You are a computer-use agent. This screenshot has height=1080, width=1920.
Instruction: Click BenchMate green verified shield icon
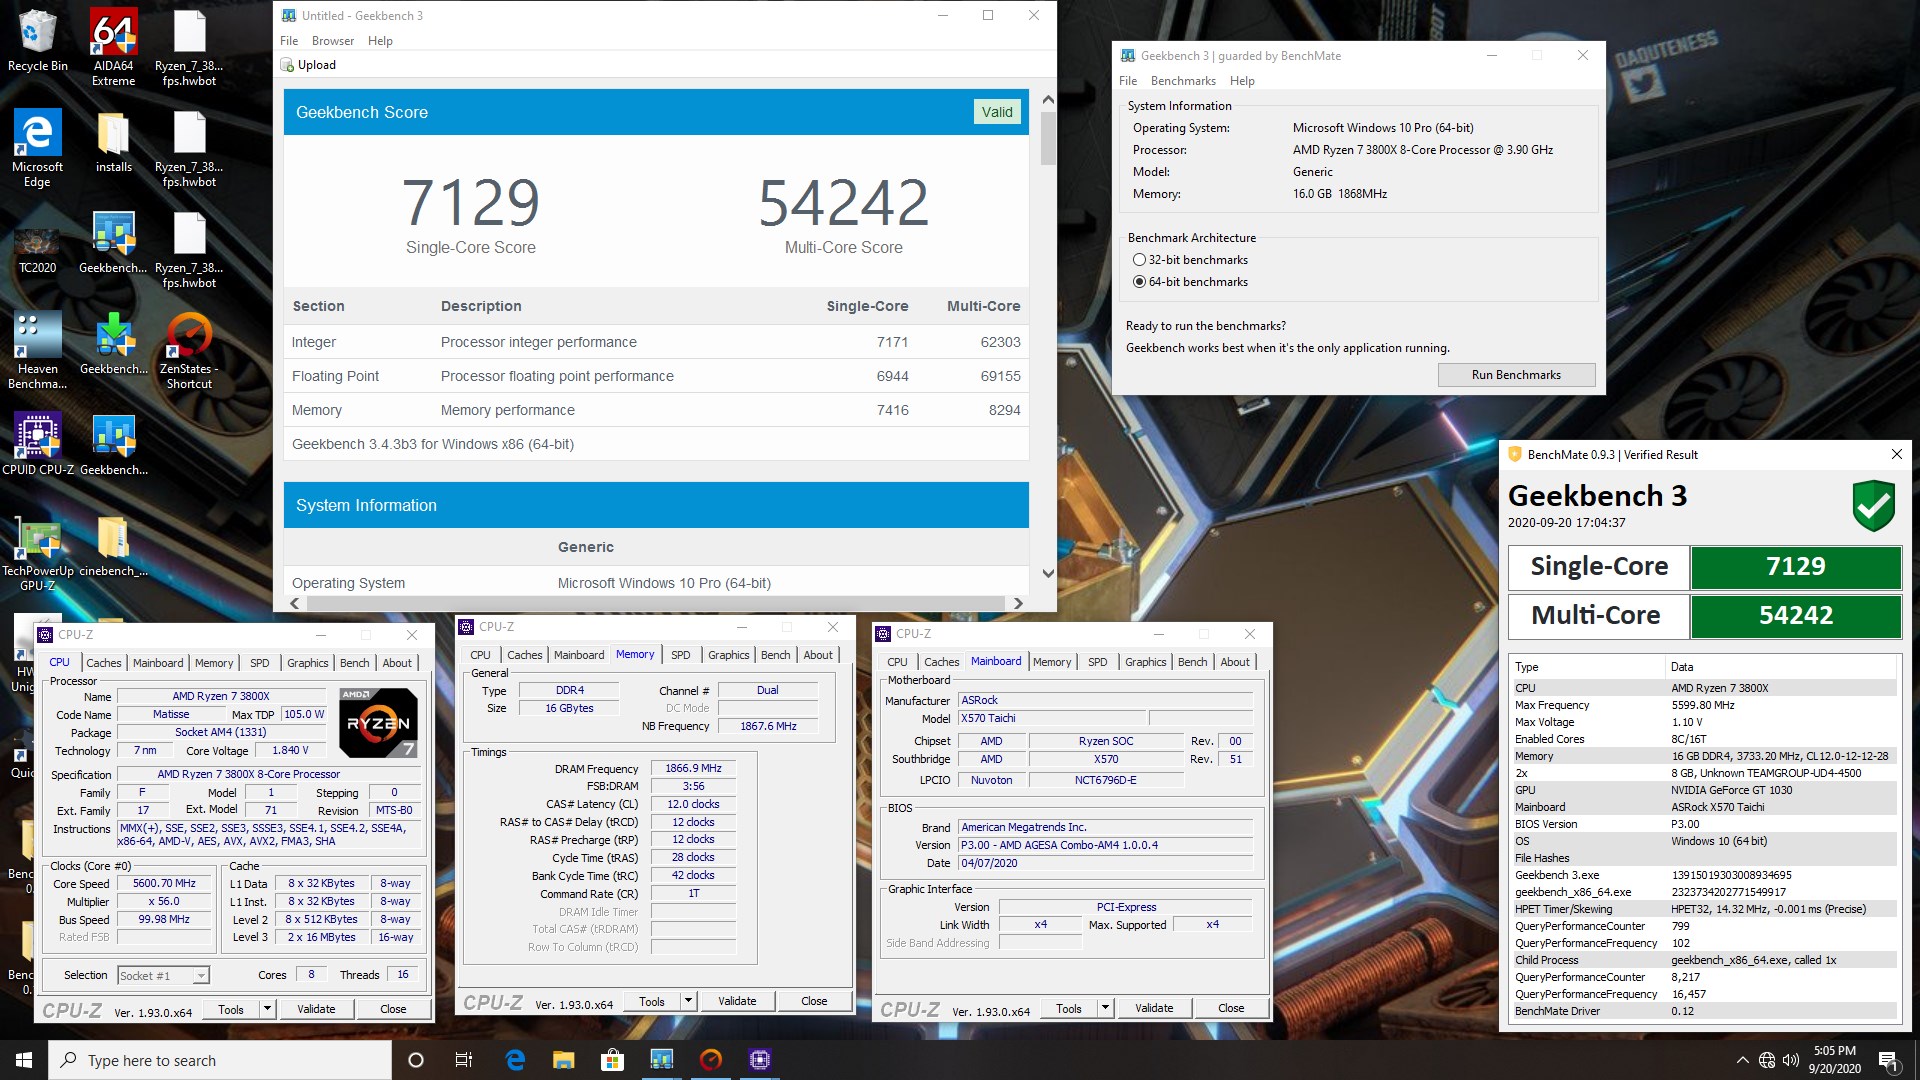(1873, 505)
